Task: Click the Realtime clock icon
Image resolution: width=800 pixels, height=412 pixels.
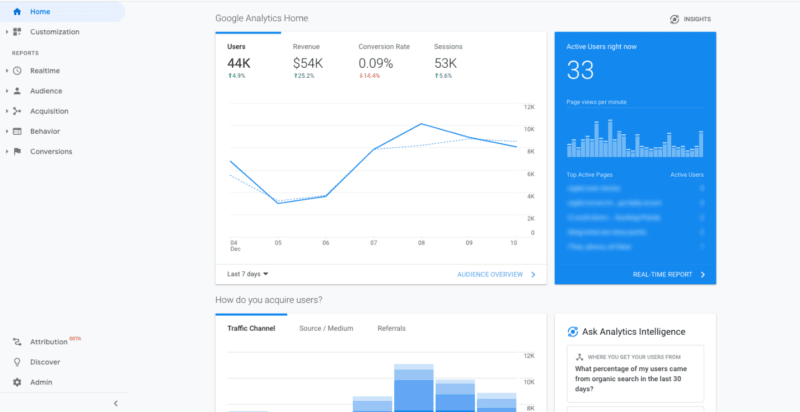Action: [x=17, y=71]
